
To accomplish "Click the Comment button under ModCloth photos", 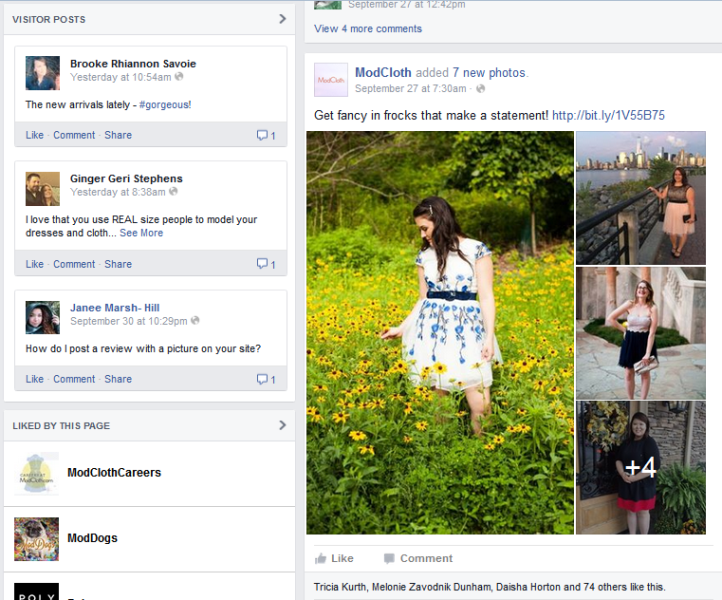I will pyautogui.click(x=418, y=559).
